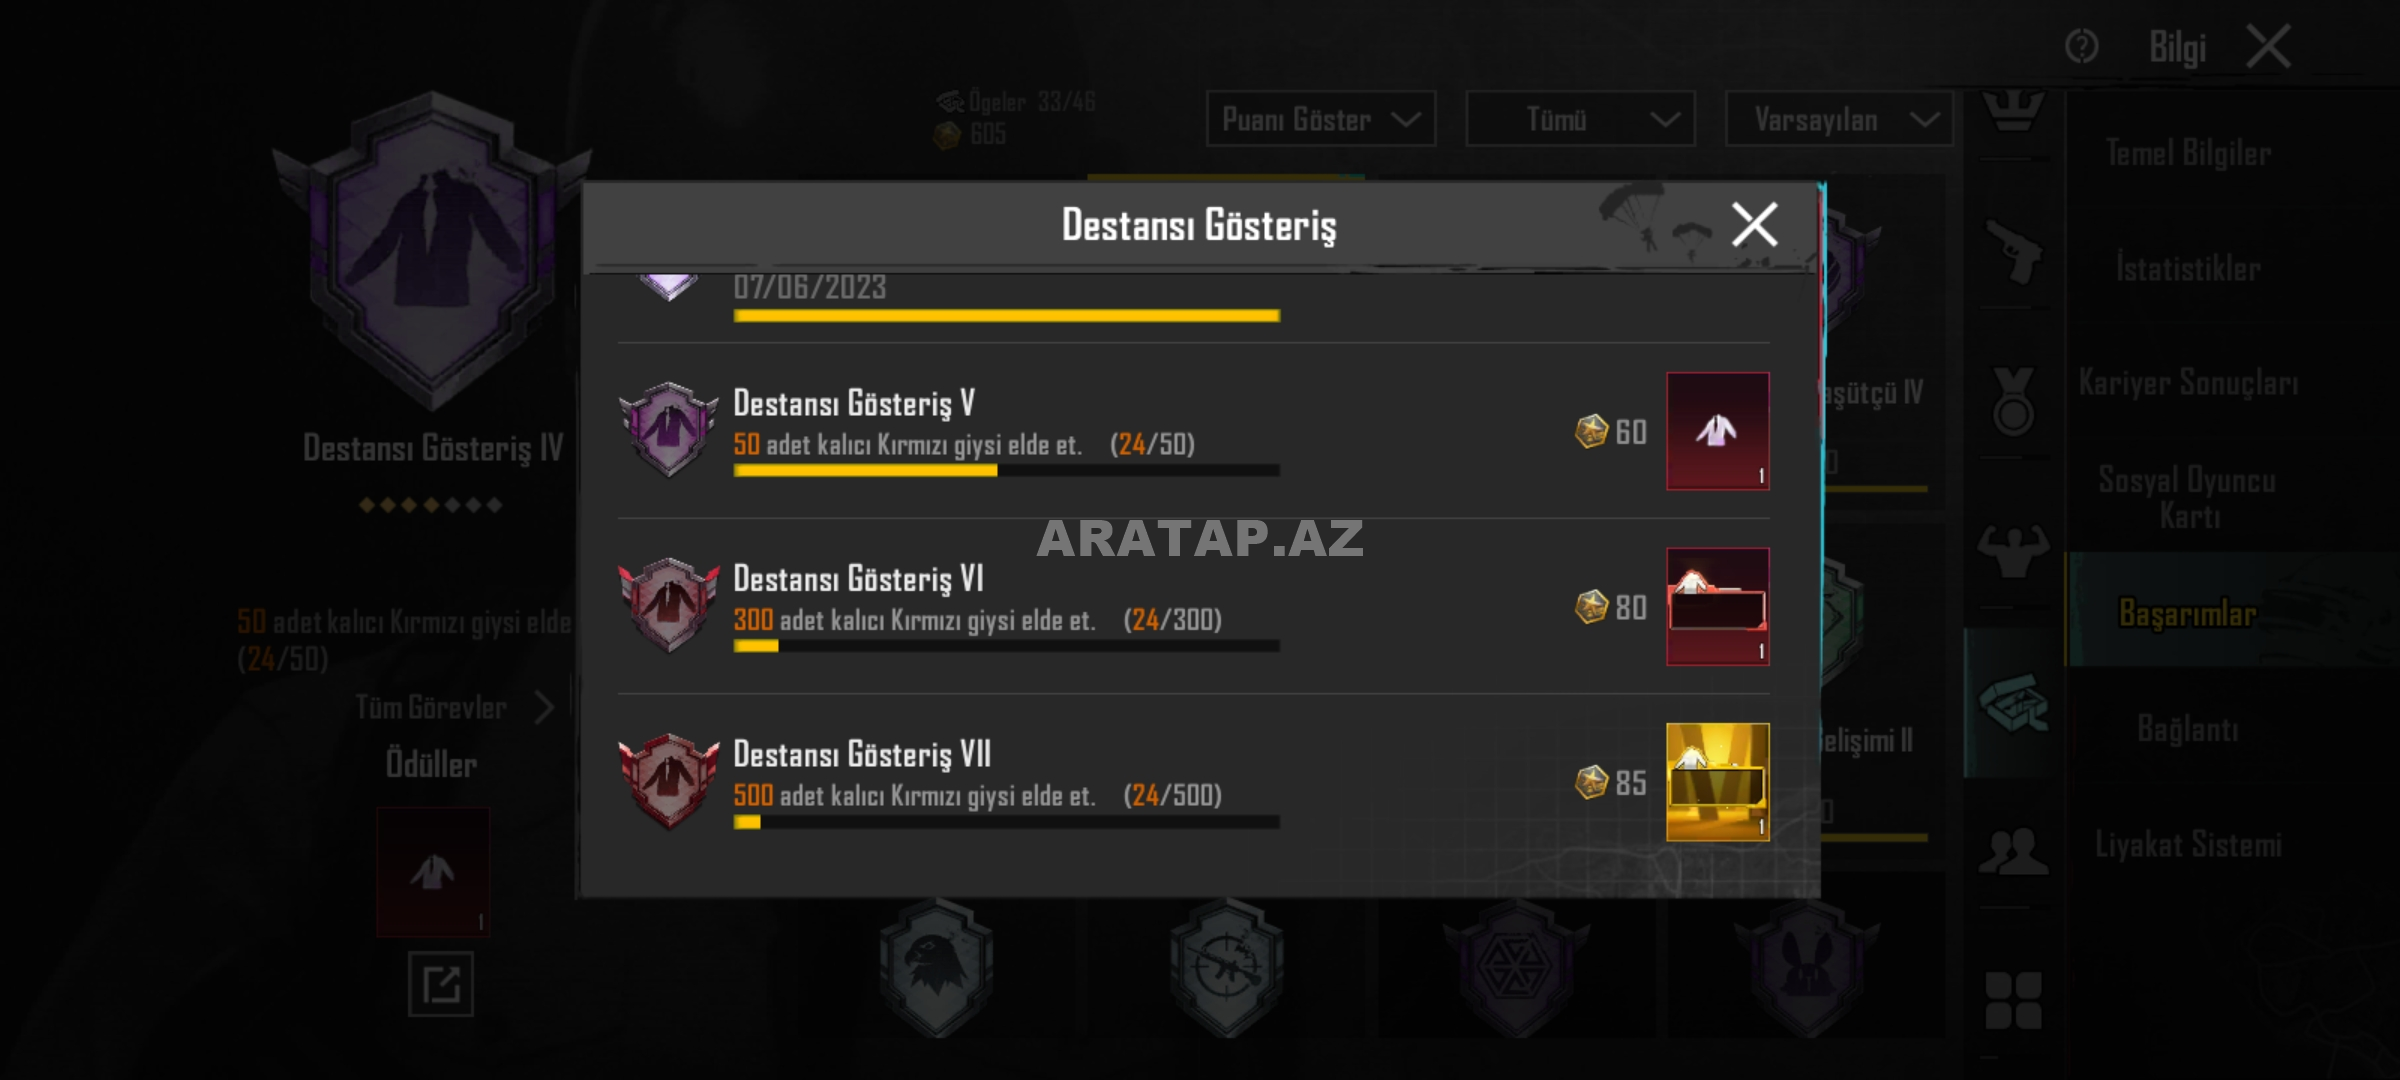Open the Tümü filter dropdown
Image resolution: width=2400 pixels, height=1080 pixels.
click(1580, 119)
